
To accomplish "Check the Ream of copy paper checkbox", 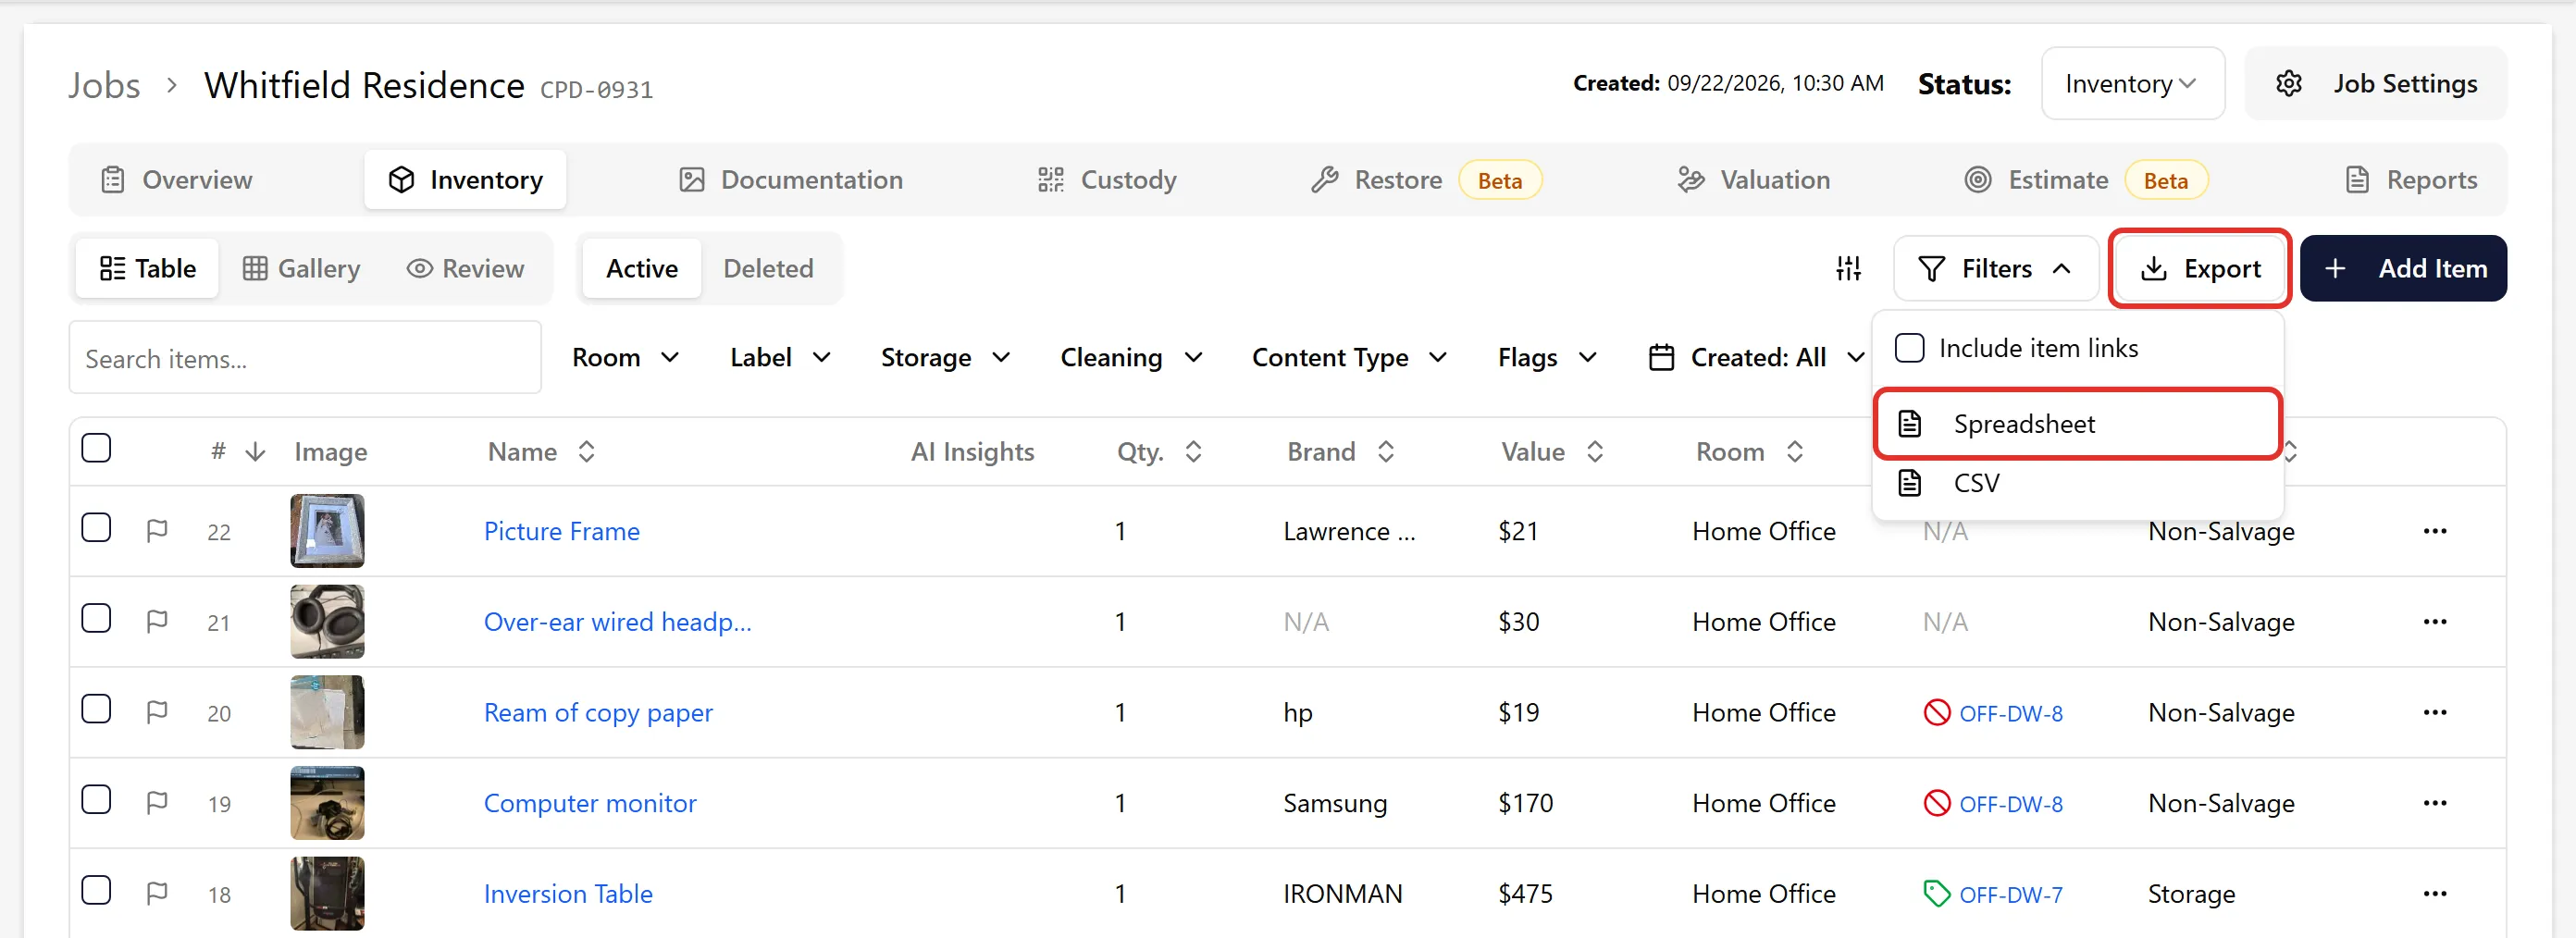I will point(96,709).
